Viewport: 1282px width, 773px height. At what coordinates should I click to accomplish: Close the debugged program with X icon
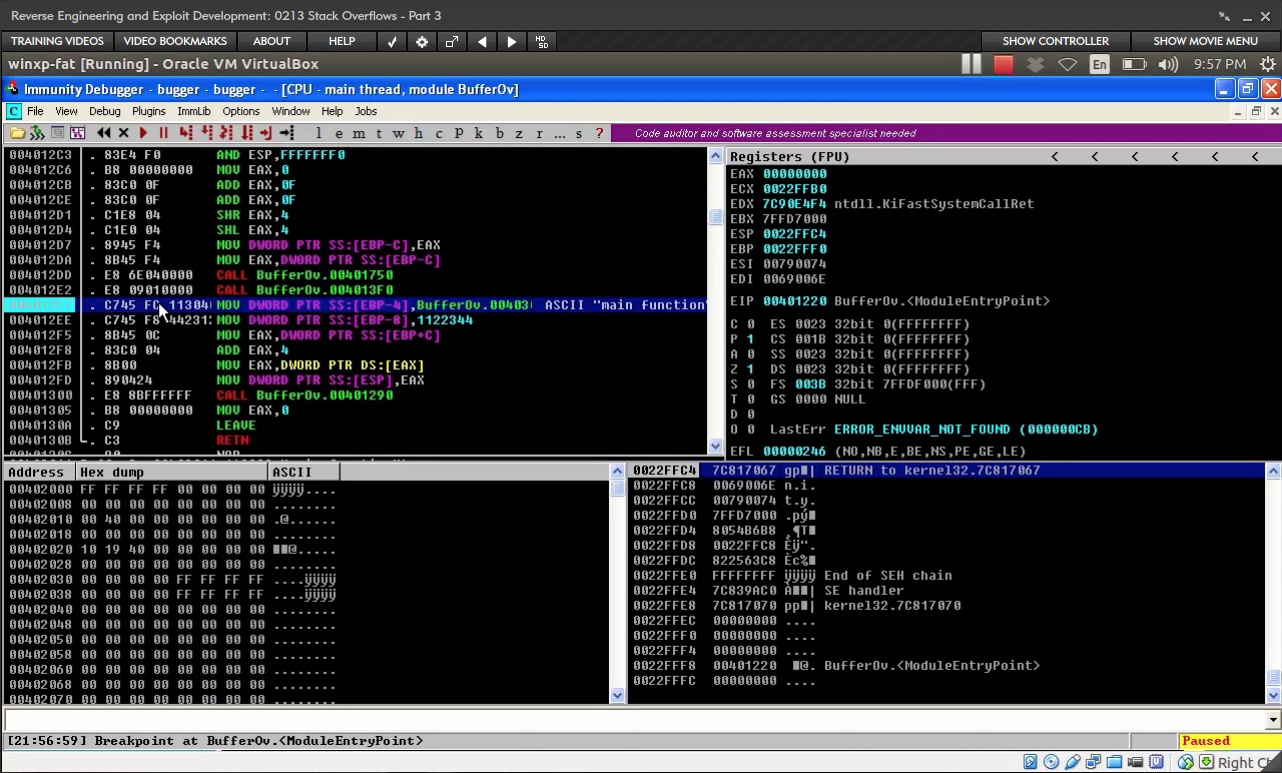[x=124, y=132]
